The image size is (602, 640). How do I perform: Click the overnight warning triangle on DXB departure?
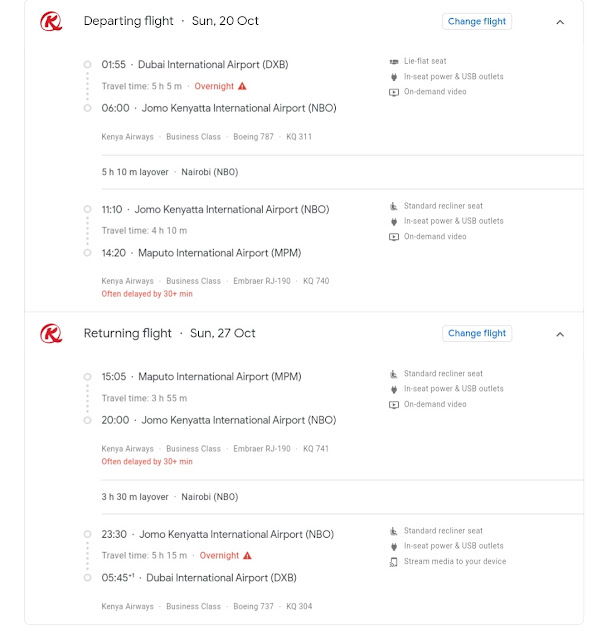242,86
